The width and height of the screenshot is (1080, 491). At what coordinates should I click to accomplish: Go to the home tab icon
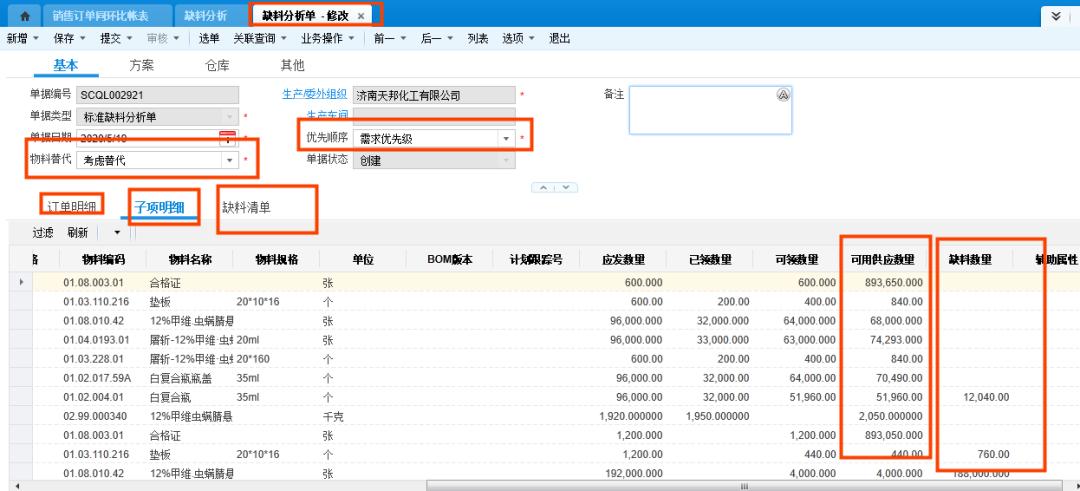pos(25,15)
